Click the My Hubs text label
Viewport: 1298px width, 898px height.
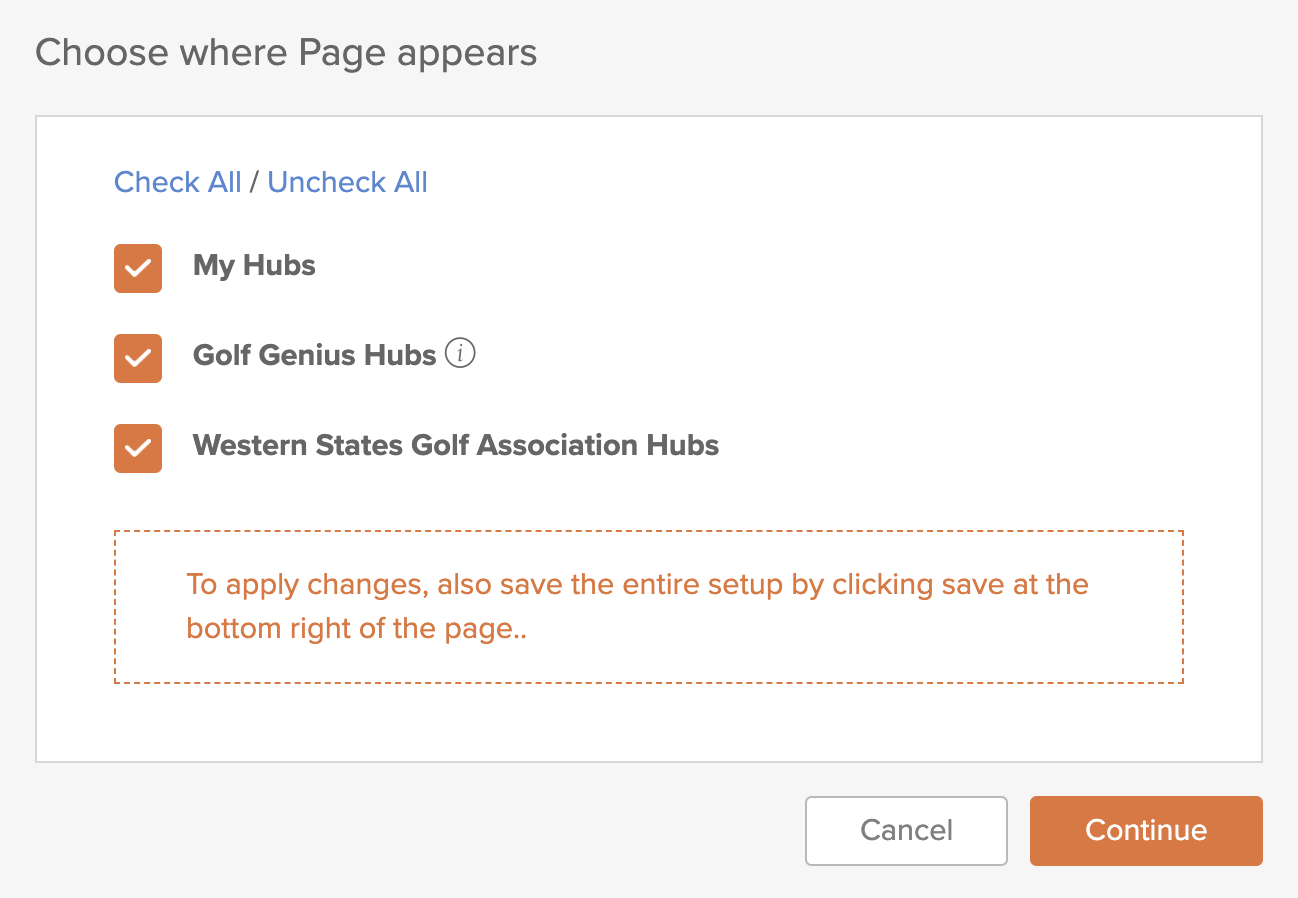coord(254,265)
